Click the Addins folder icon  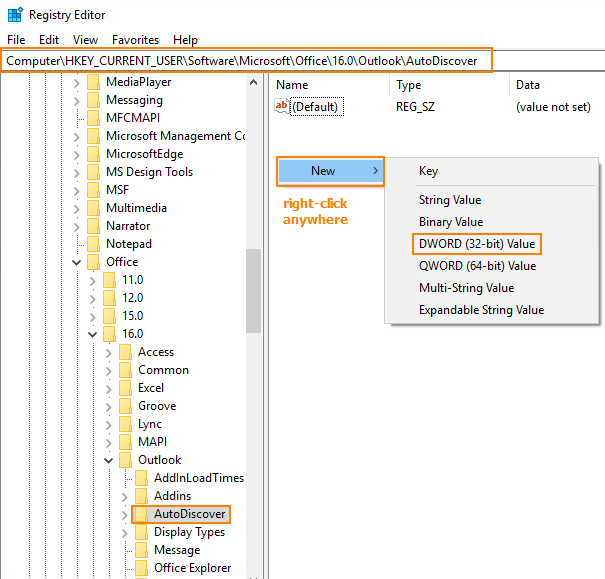click(142, 496)
